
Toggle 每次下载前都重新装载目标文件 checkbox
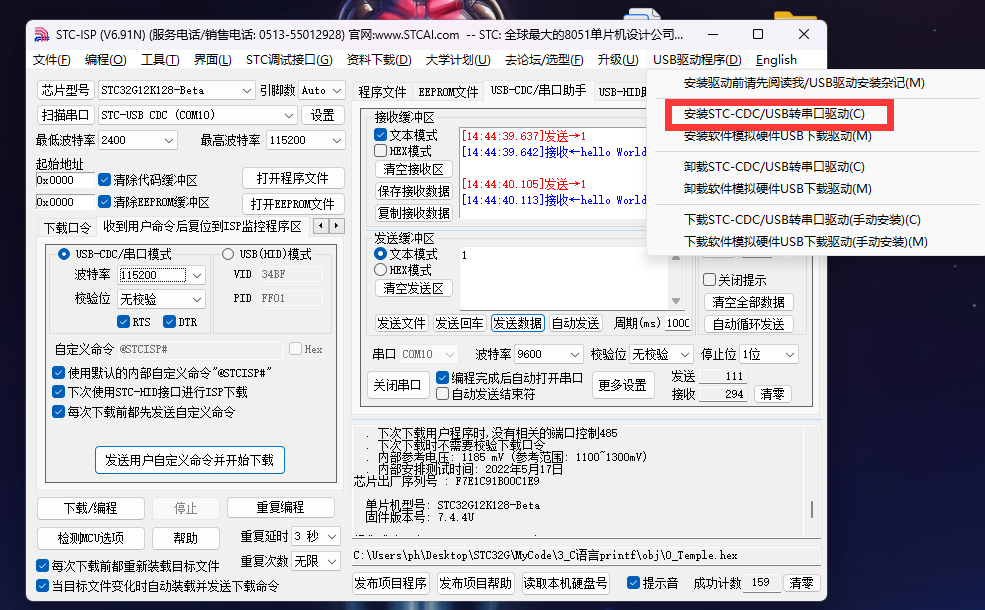pos(42,565)
